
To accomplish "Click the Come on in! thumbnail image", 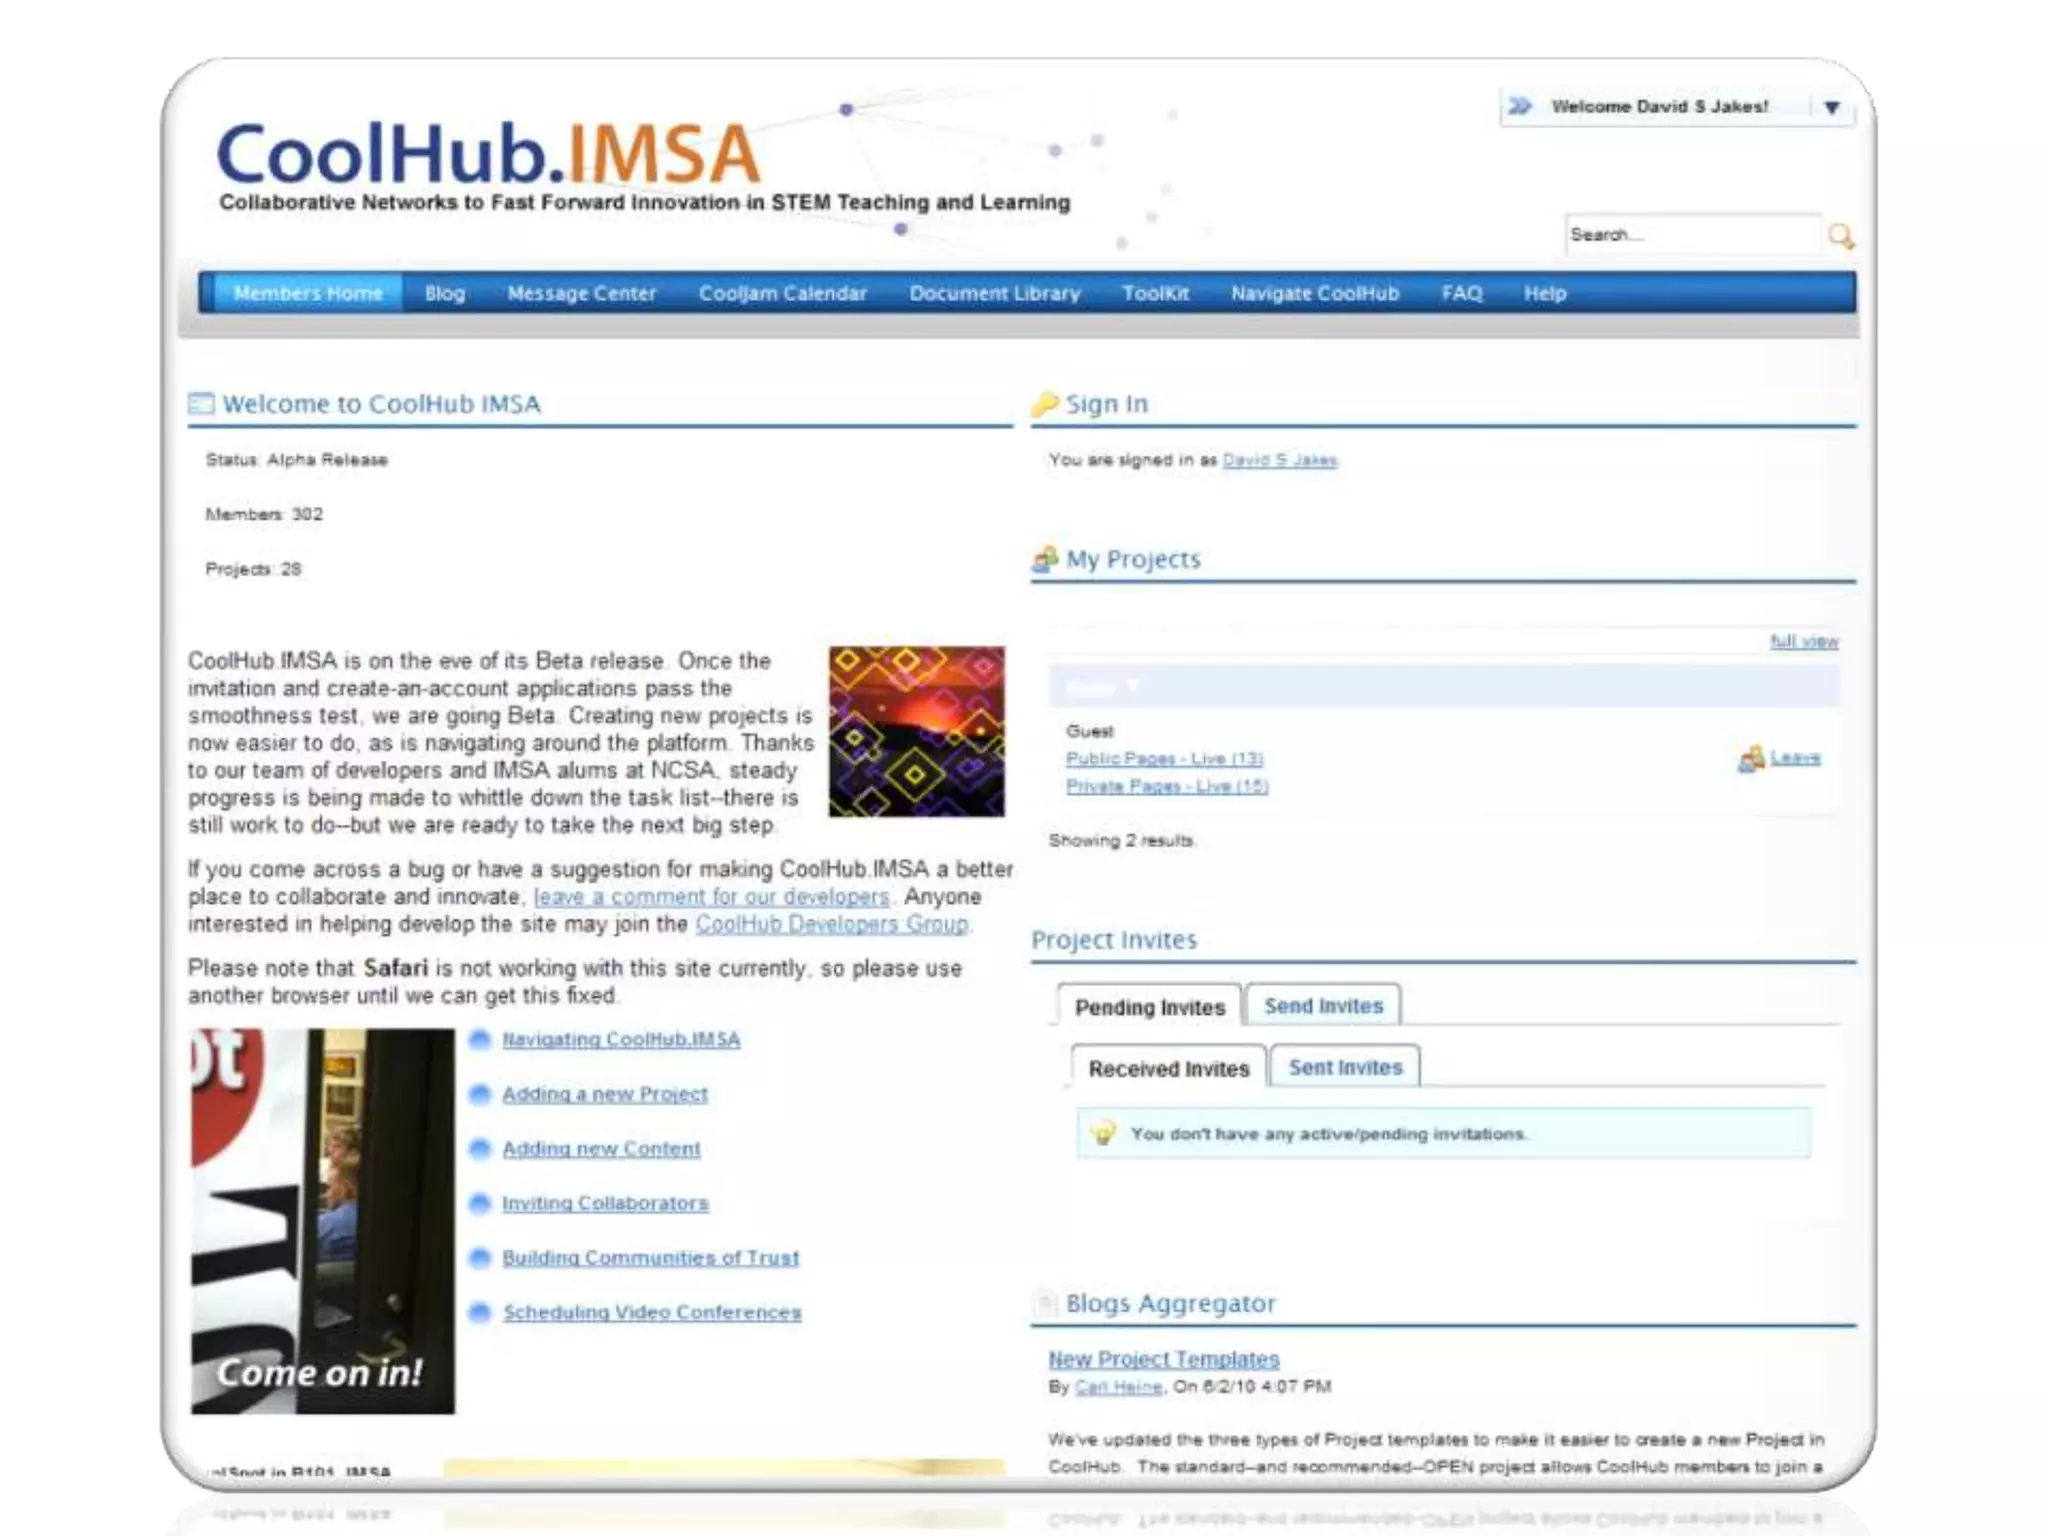I will click(x=322, y=1220).
